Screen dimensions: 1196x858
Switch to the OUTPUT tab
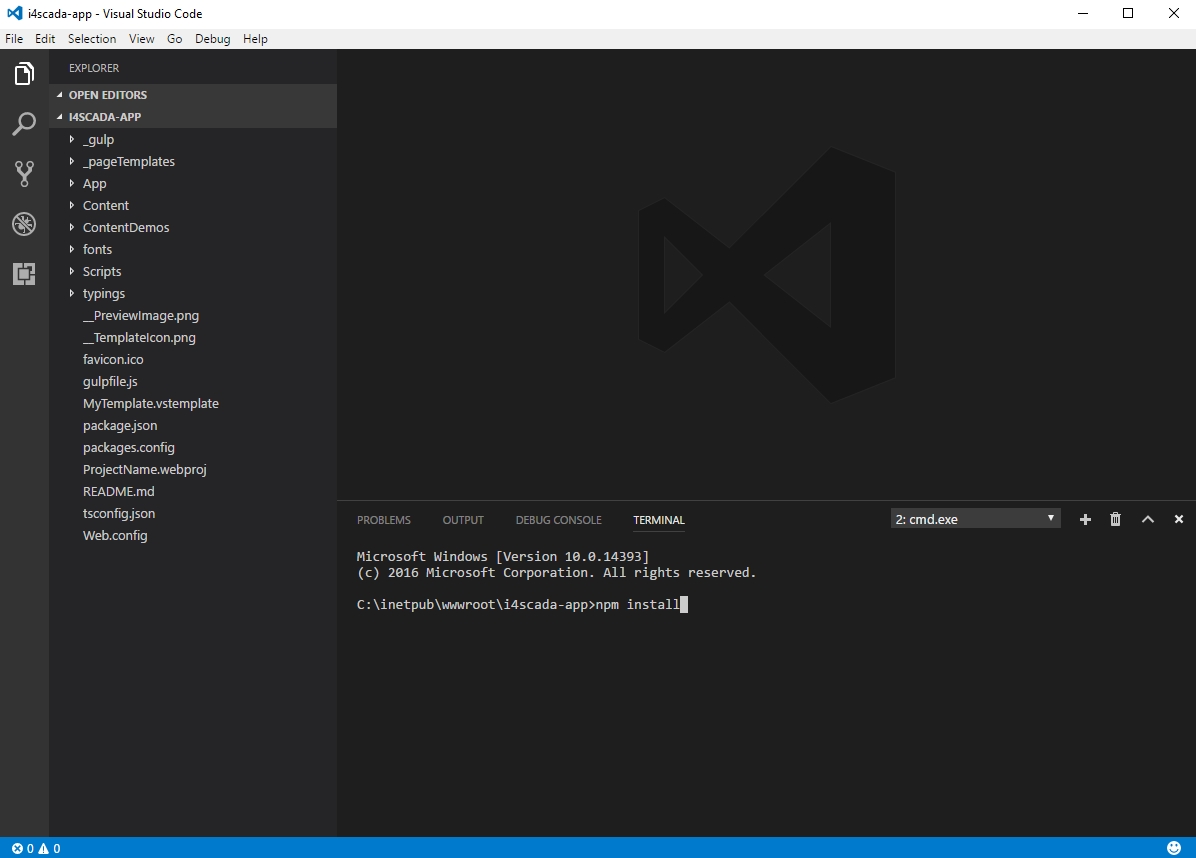tap(463, 520)
